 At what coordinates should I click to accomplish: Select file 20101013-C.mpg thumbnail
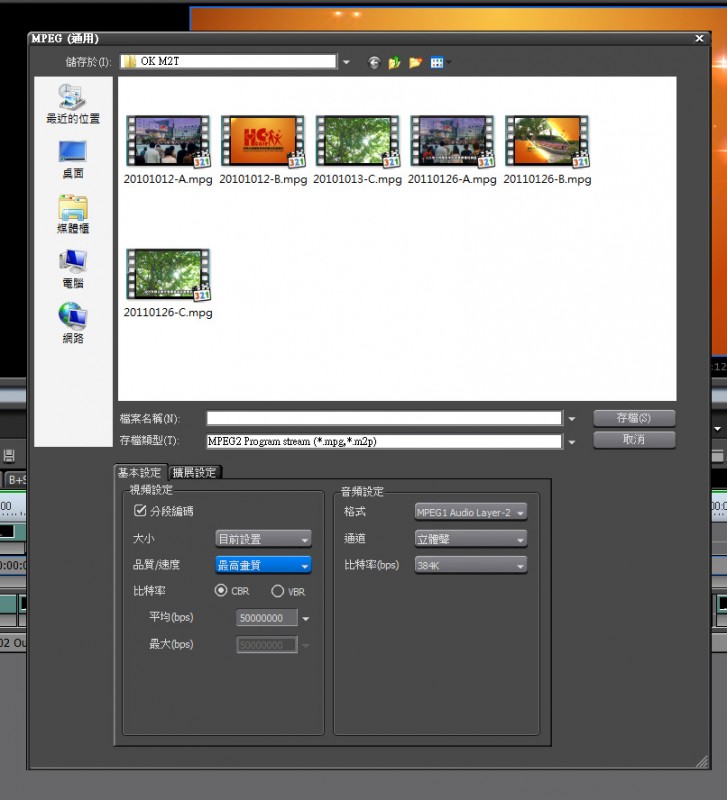tap(357, 141)
